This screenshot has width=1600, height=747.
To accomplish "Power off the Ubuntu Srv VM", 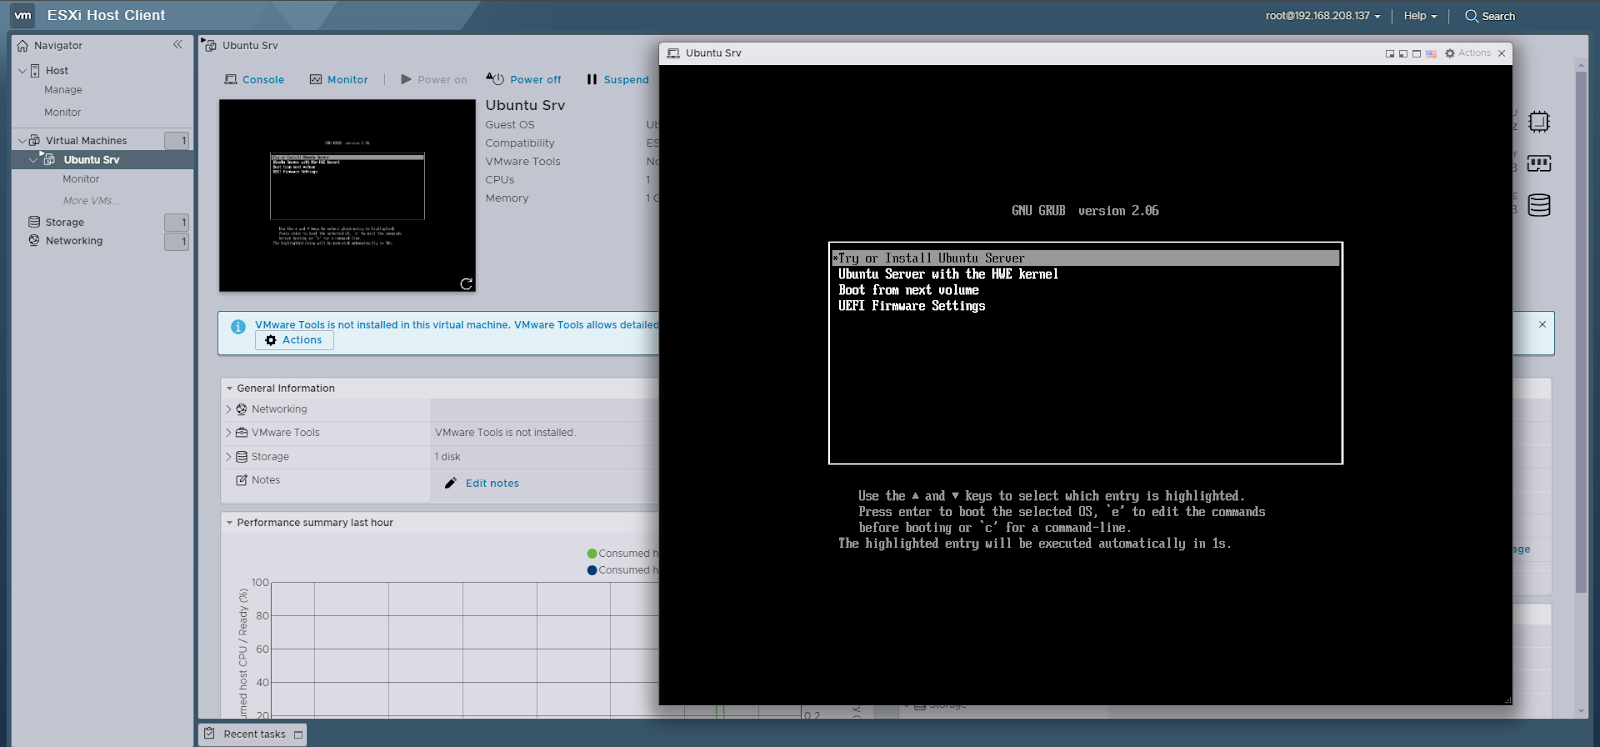I will pos(523,79).
